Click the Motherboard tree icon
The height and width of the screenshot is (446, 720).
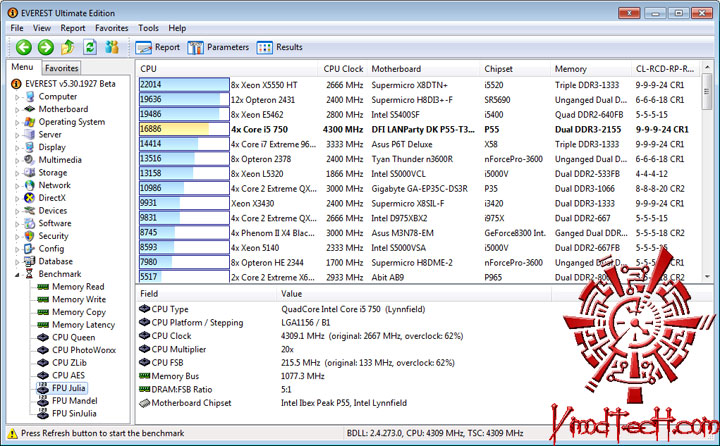pyautogui.click(x=30, y=109)
